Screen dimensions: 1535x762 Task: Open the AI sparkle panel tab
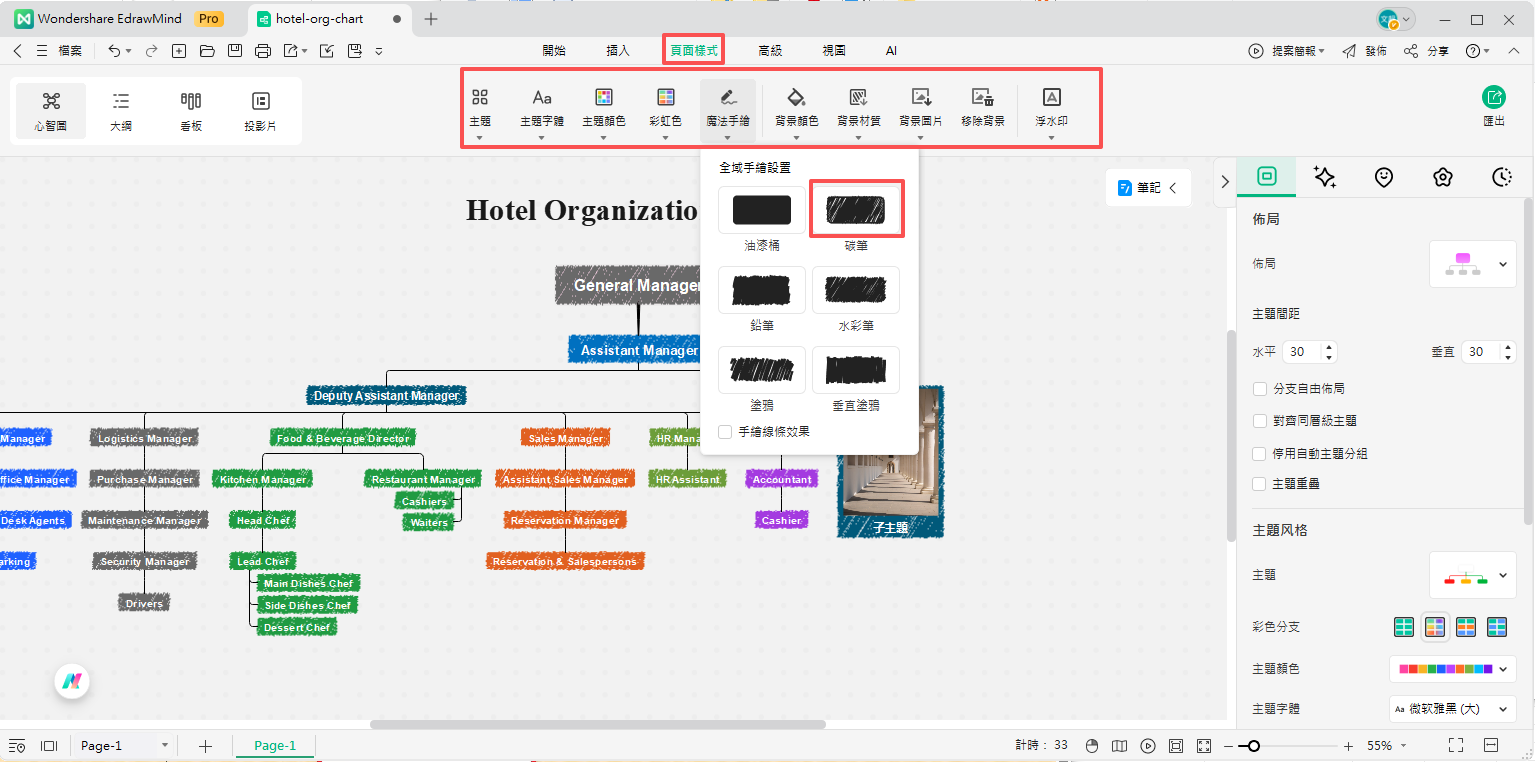pyautogui.click(x=1325, y=177)
